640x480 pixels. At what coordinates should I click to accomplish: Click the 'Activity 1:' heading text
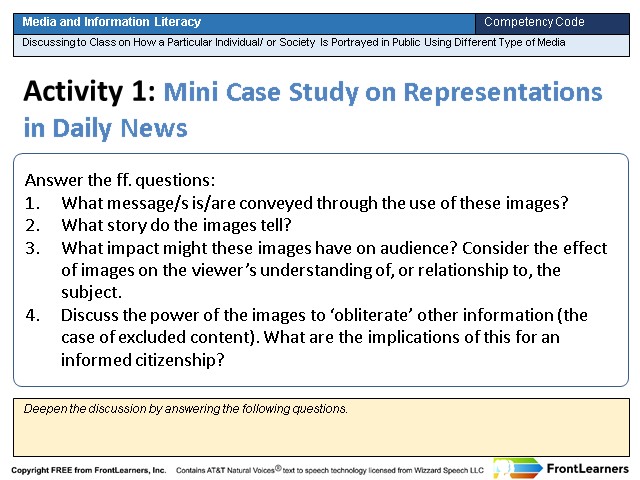click(x=89, y=91)
